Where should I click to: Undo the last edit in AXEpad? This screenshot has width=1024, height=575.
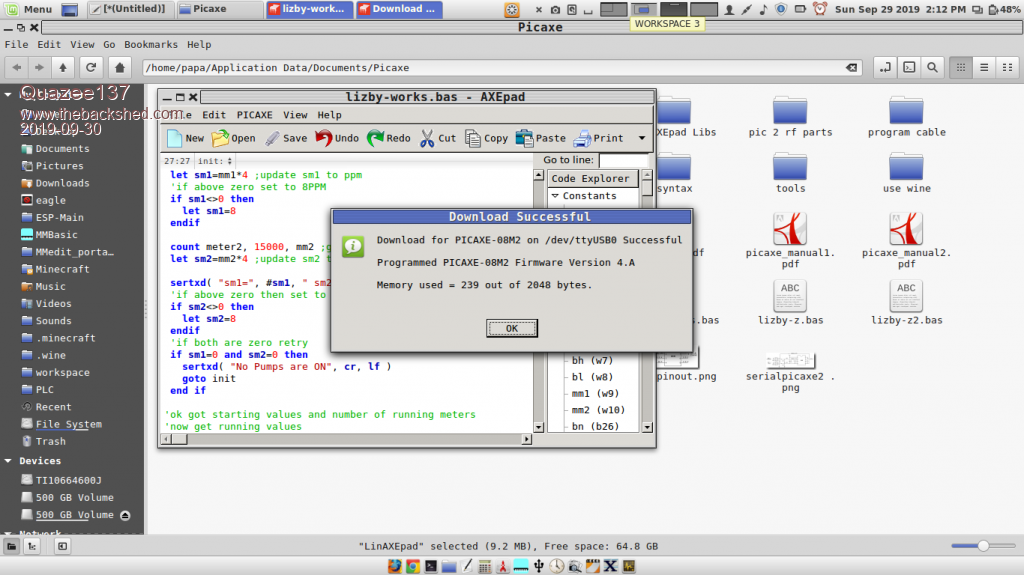pos(336,138)
